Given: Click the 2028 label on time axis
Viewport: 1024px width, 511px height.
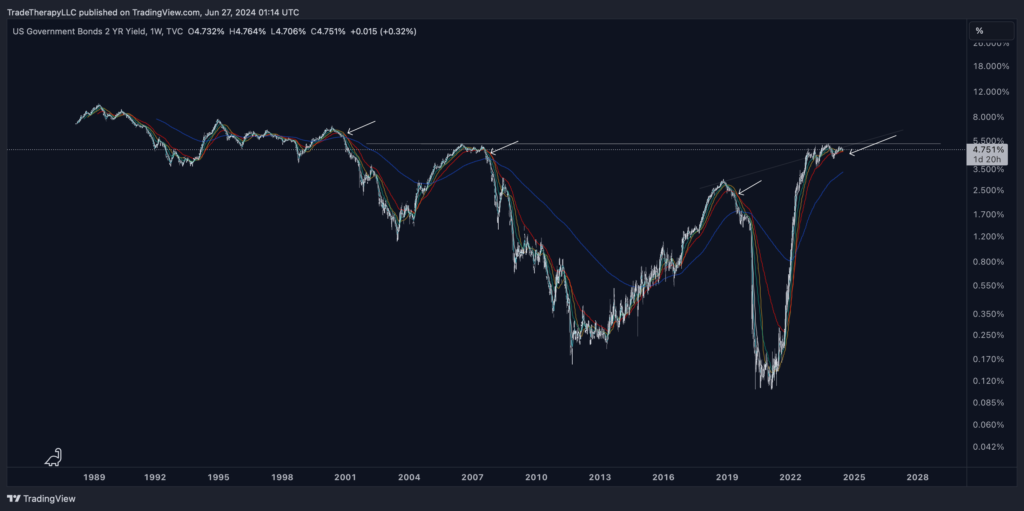Looking at the screenshot, I should coord(917,479).
